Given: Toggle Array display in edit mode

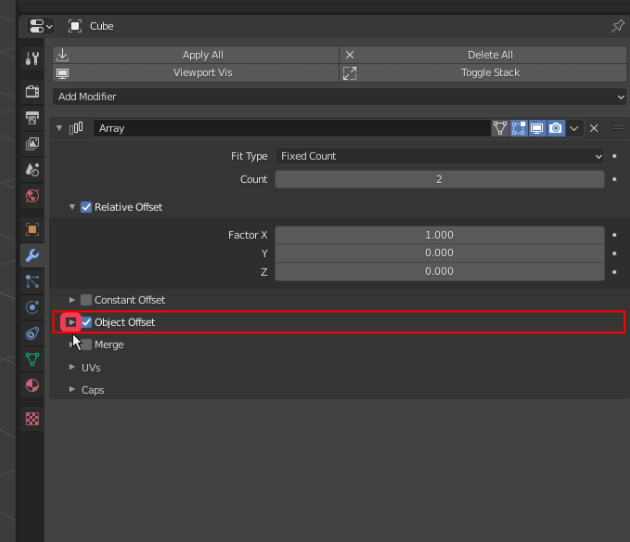Looking at the screenshot, I should coord(518,128).
